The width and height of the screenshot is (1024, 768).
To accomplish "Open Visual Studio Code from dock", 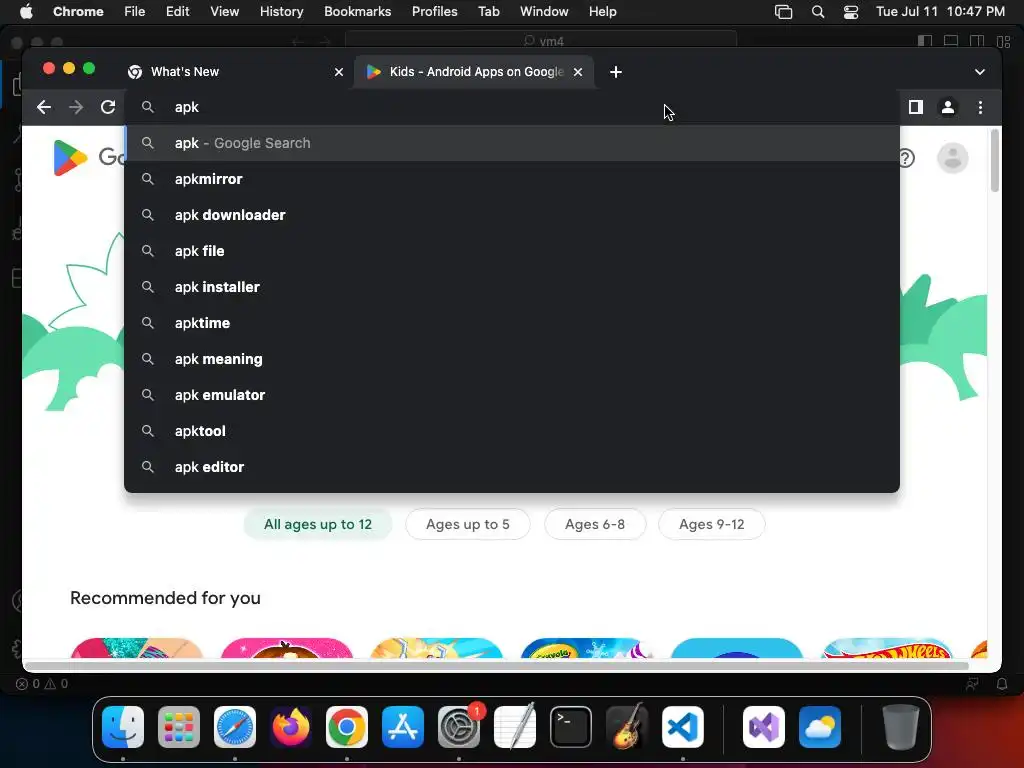I will tap(683, 727).
